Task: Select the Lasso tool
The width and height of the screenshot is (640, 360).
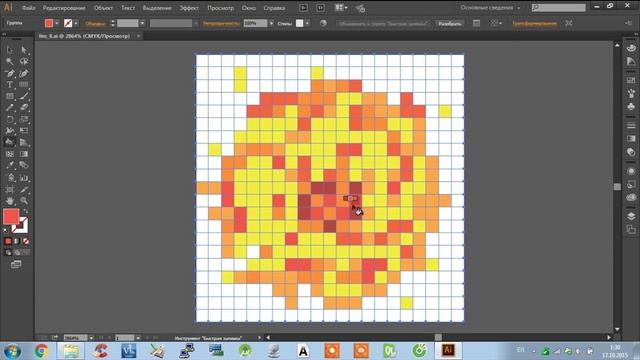Action: 24,62
